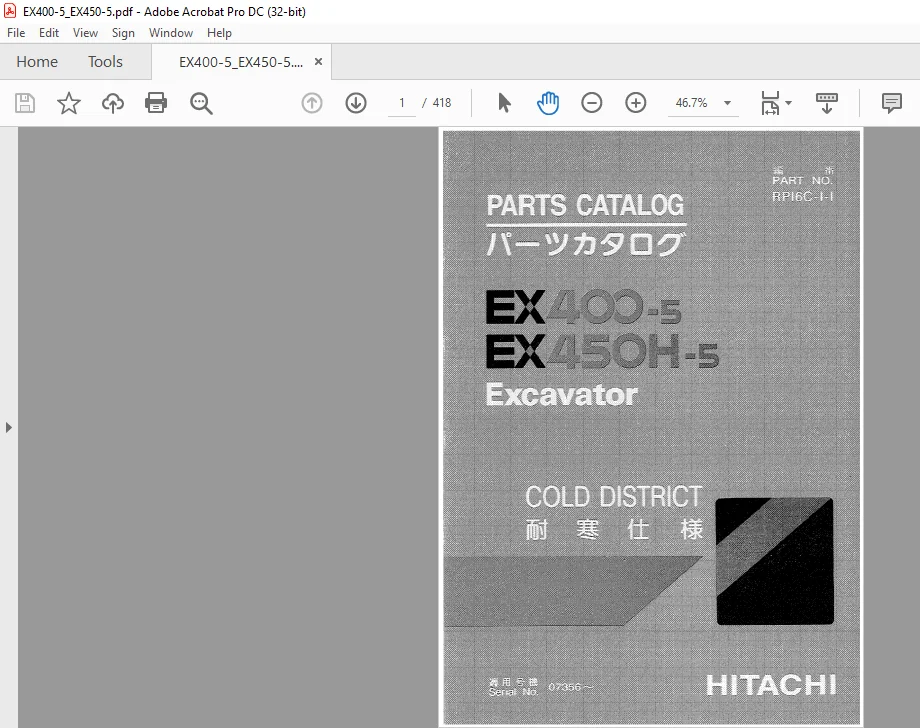920x728 pixels.
Task: Click the PARTS CATALOG title on the page
Action: click(586, 205)
